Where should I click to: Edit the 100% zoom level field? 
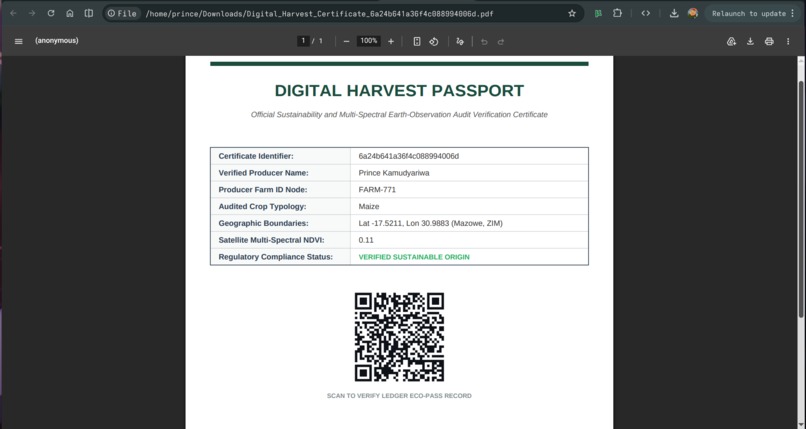tap(369, 41)
